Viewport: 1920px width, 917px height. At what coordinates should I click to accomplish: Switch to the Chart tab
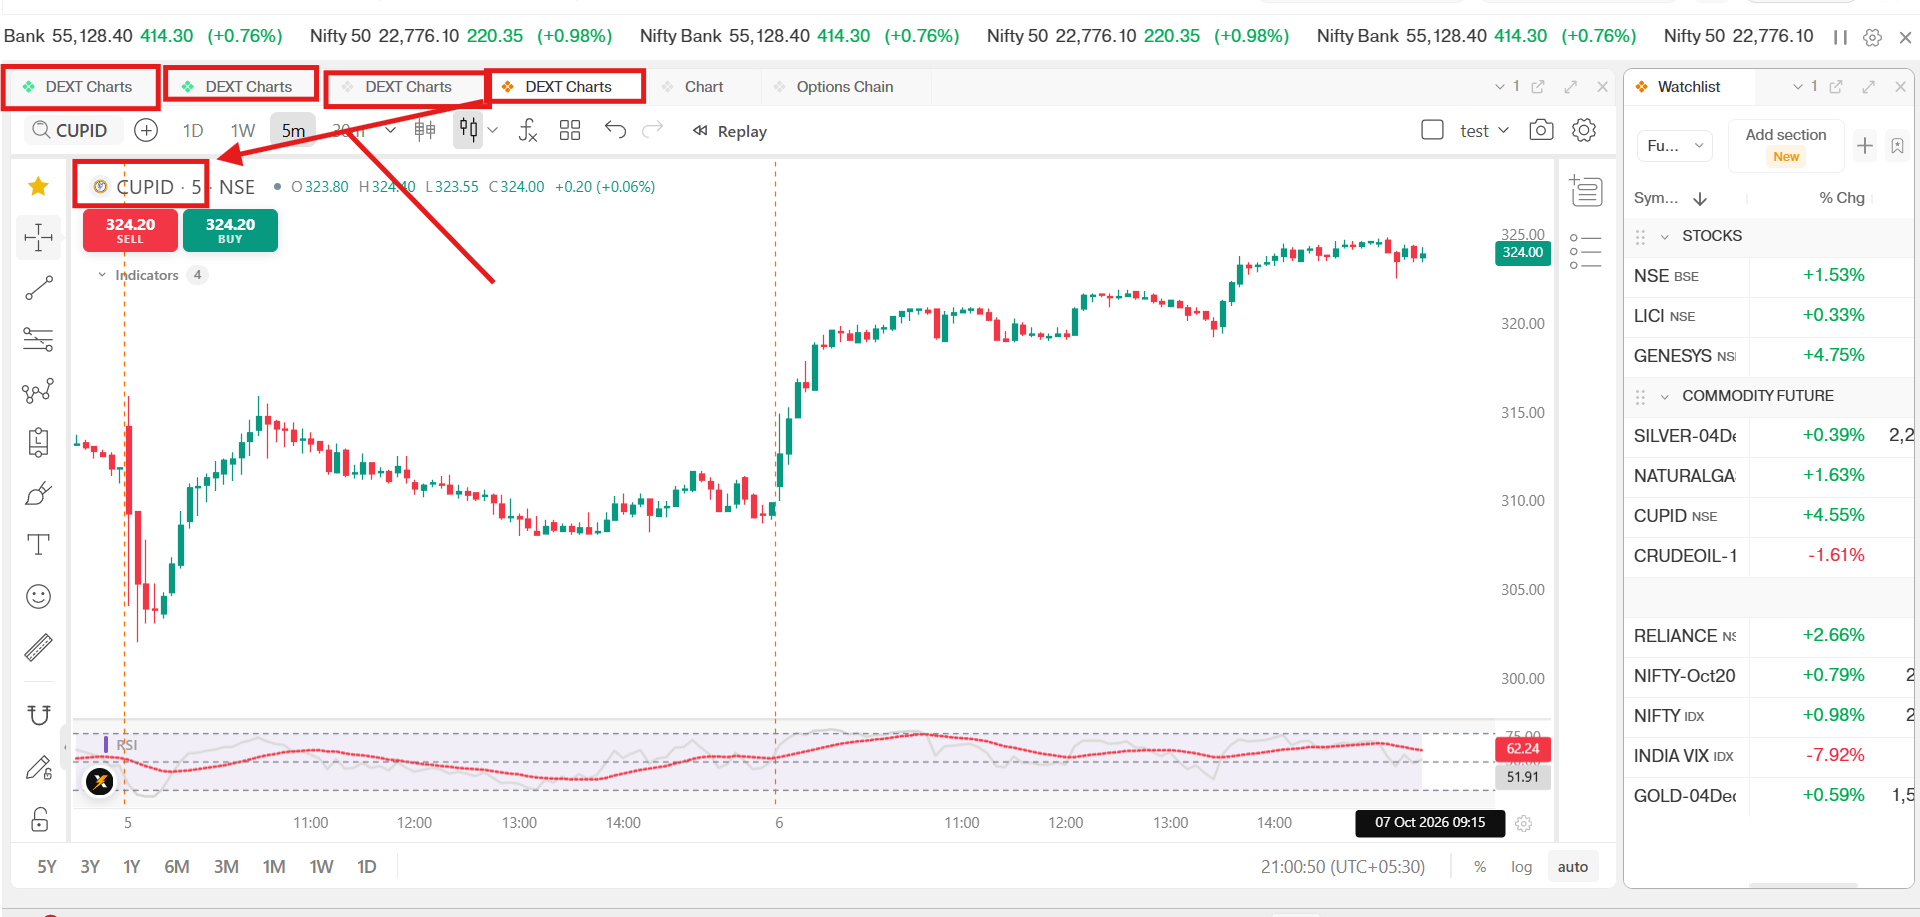(704, 87)
